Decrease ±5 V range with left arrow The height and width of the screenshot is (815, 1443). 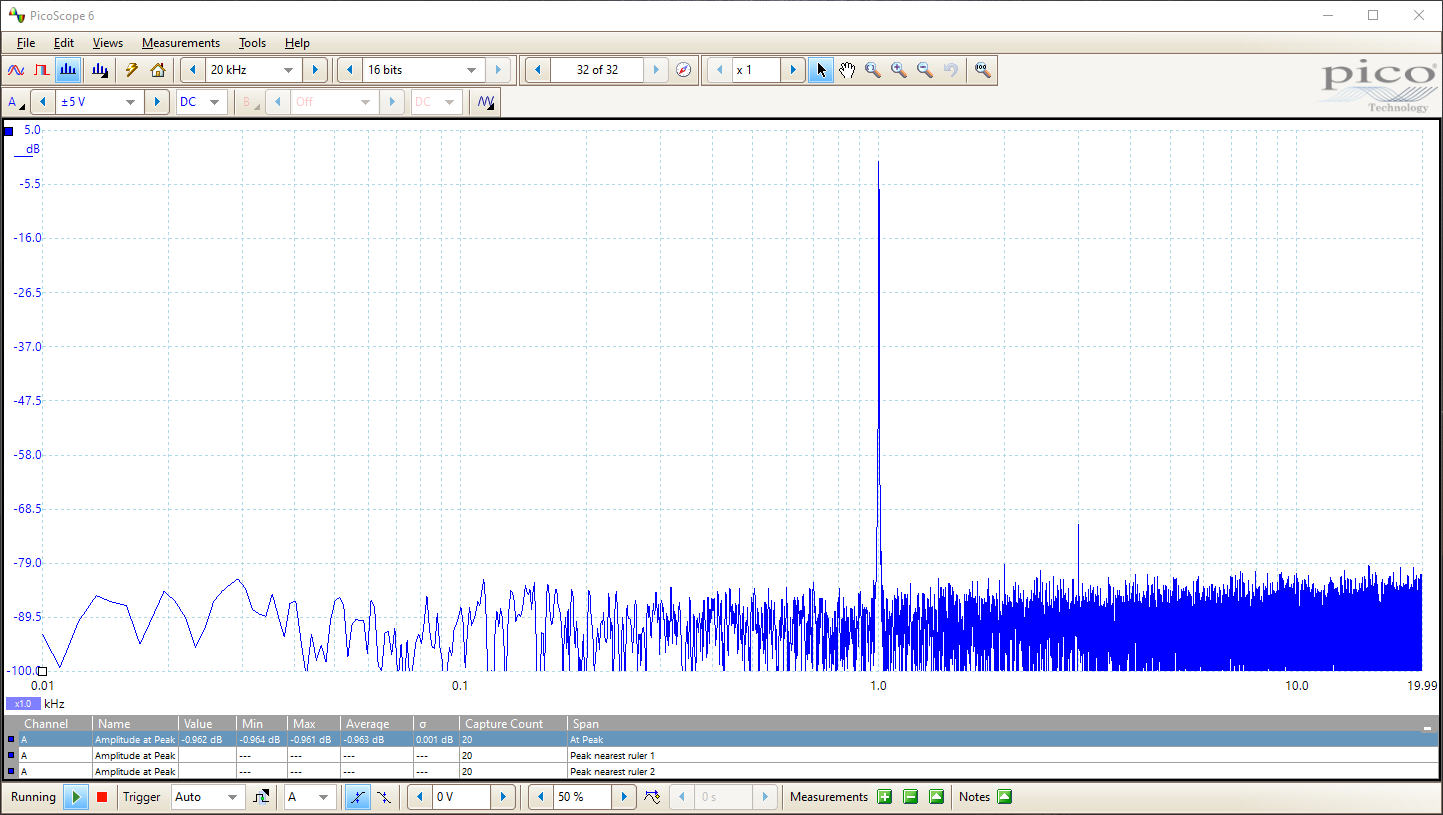[43, 102]
